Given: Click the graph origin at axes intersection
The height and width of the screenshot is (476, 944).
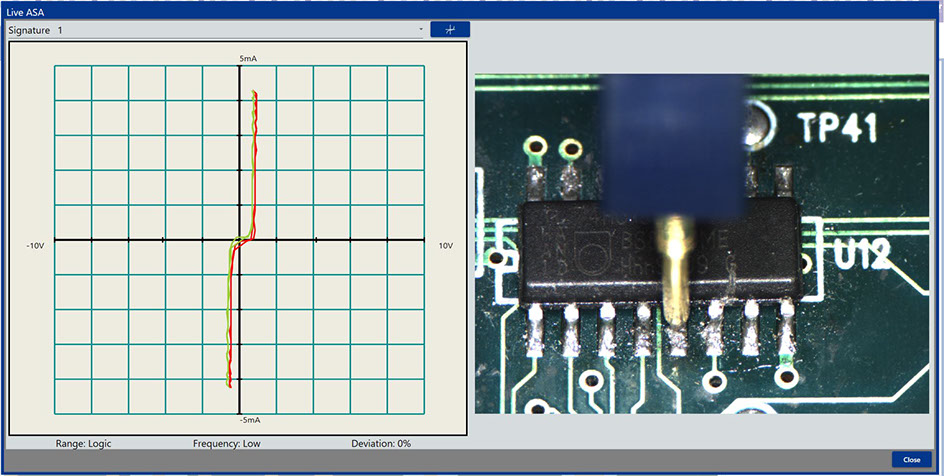Looking at the screenshot, I should (x=240, y=240).
